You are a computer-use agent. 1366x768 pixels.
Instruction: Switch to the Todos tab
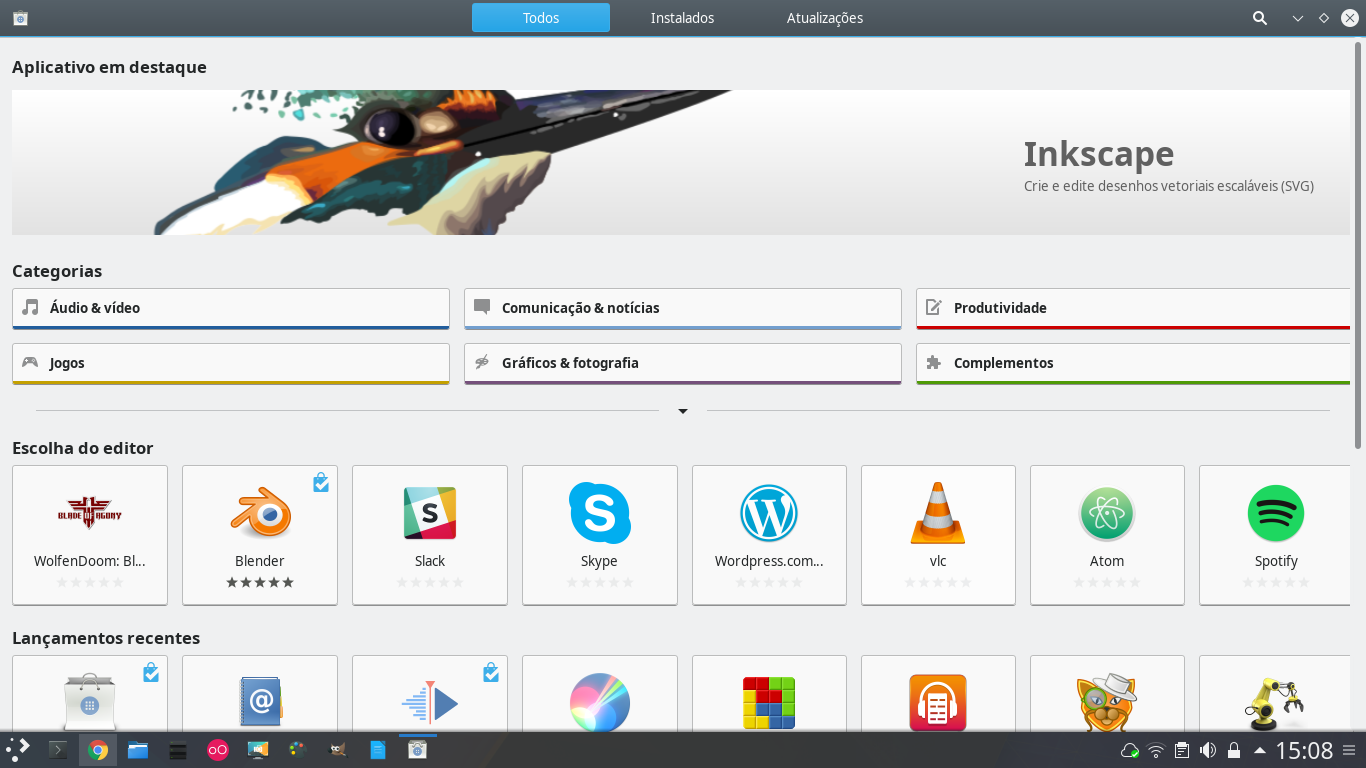tap(540, 18)
